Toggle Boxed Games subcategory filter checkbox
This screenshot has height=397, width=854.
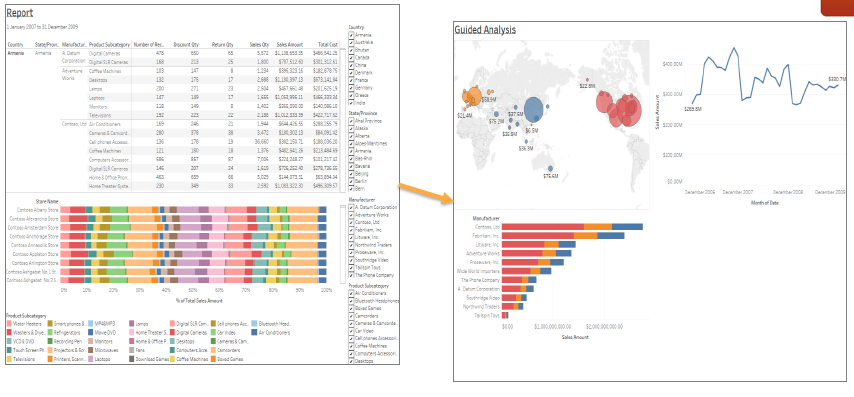point(351,308)
